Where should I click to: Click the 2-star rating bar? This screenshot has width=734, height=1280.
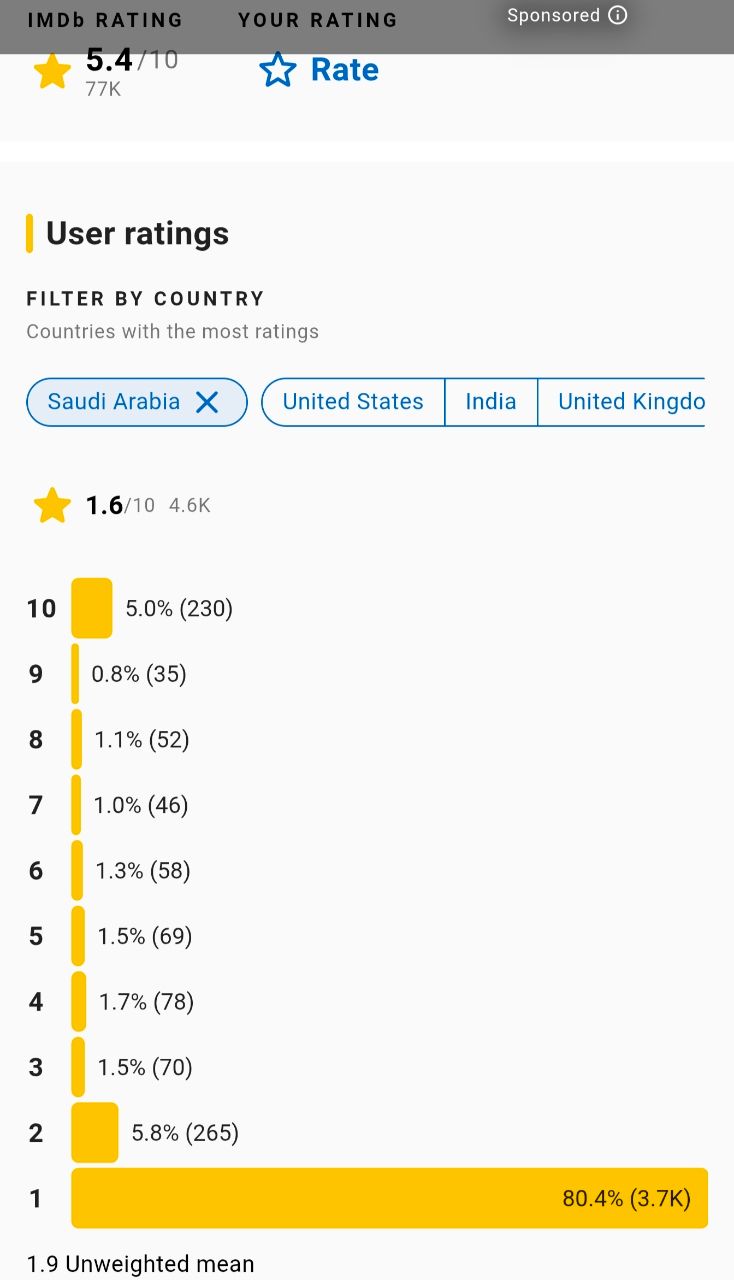95,1133
